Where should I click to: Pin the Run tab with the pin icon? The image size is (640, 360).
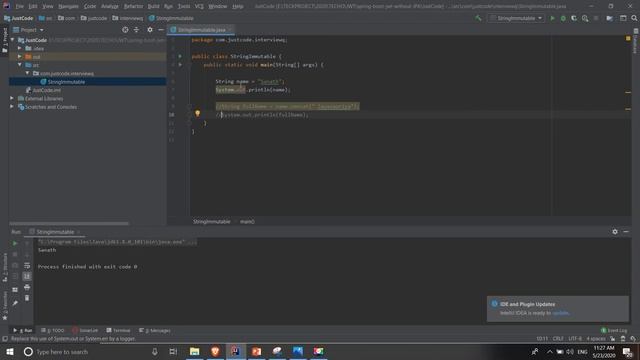15,303
